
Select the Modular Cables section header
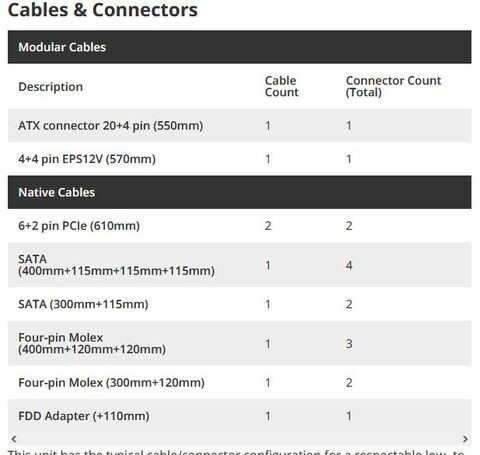click(239, 47)
